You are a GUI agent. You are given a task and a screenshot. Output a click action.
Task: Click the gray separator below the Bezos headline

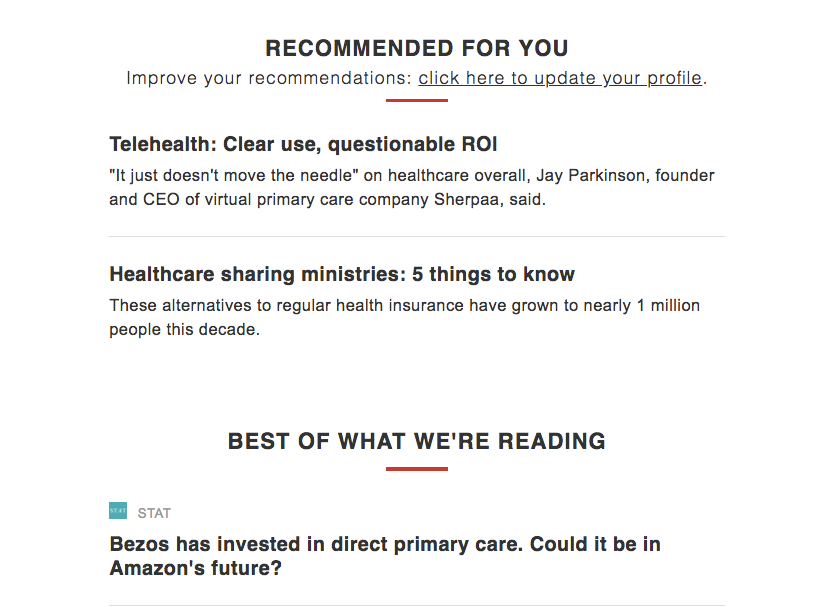(417, 605)
